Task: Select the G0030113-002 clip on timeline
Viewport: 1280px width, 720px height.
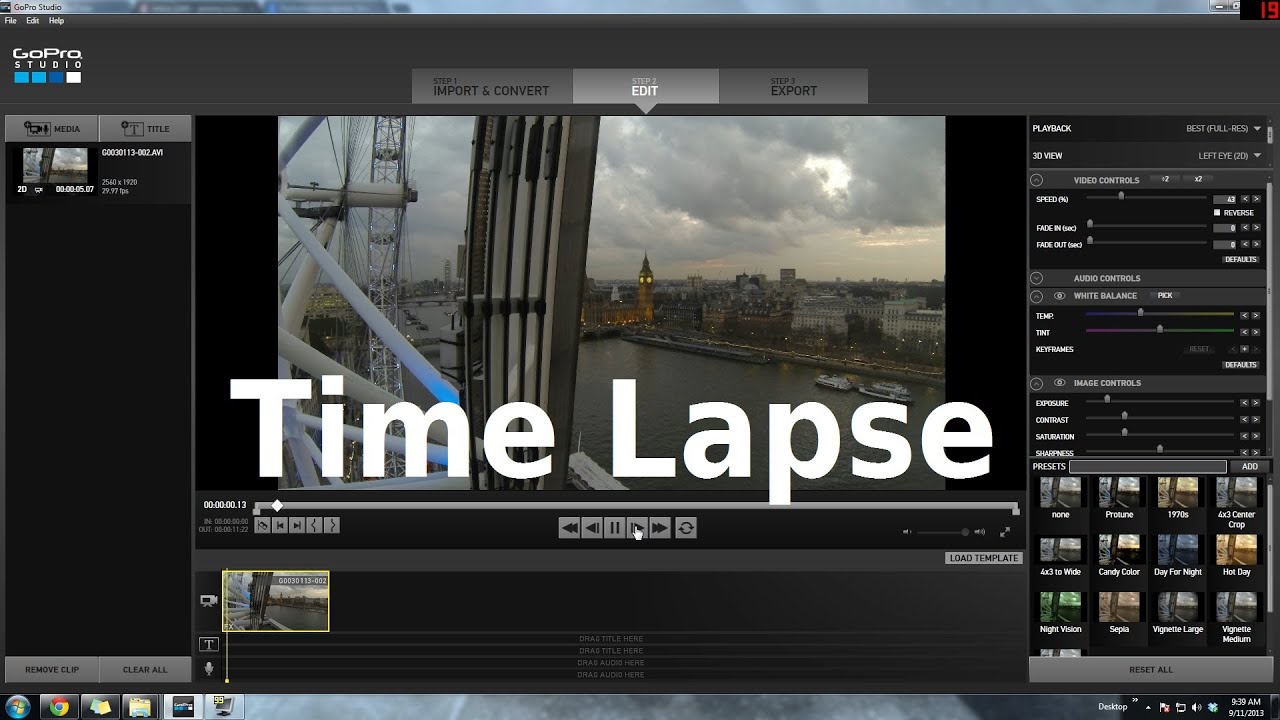Action: pos(276,601)
